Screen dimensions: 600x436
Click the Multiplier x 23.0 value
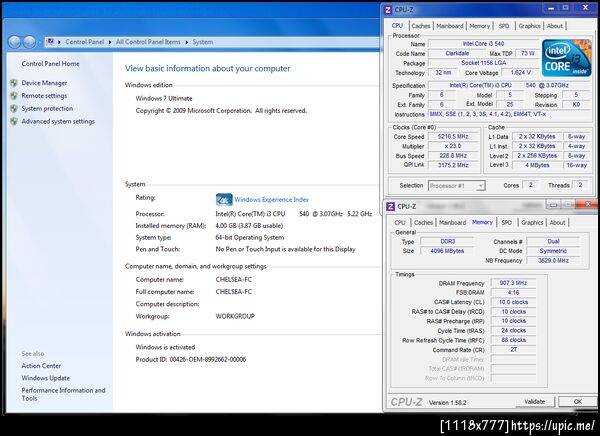pyautogui.click(x=453, y=146)
